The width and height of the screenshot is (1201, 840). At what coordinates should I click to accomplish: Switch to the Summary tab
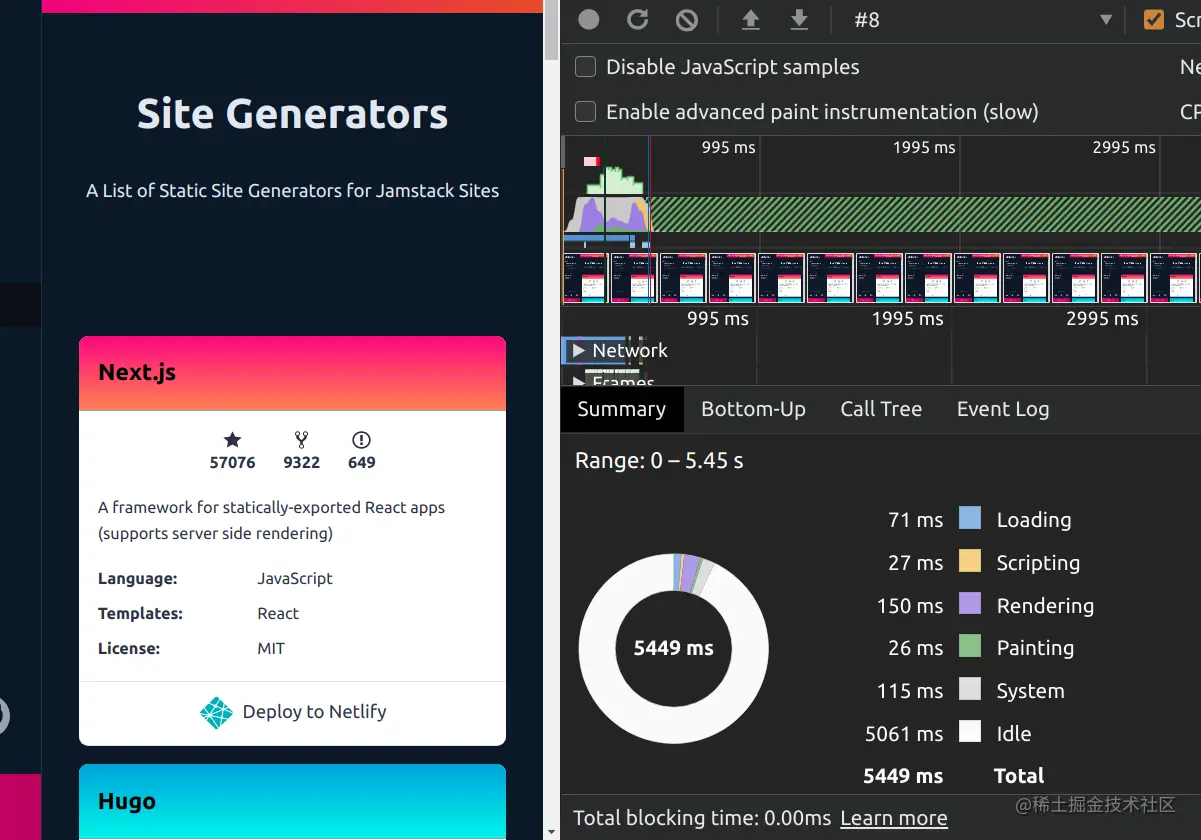[621, 409]
